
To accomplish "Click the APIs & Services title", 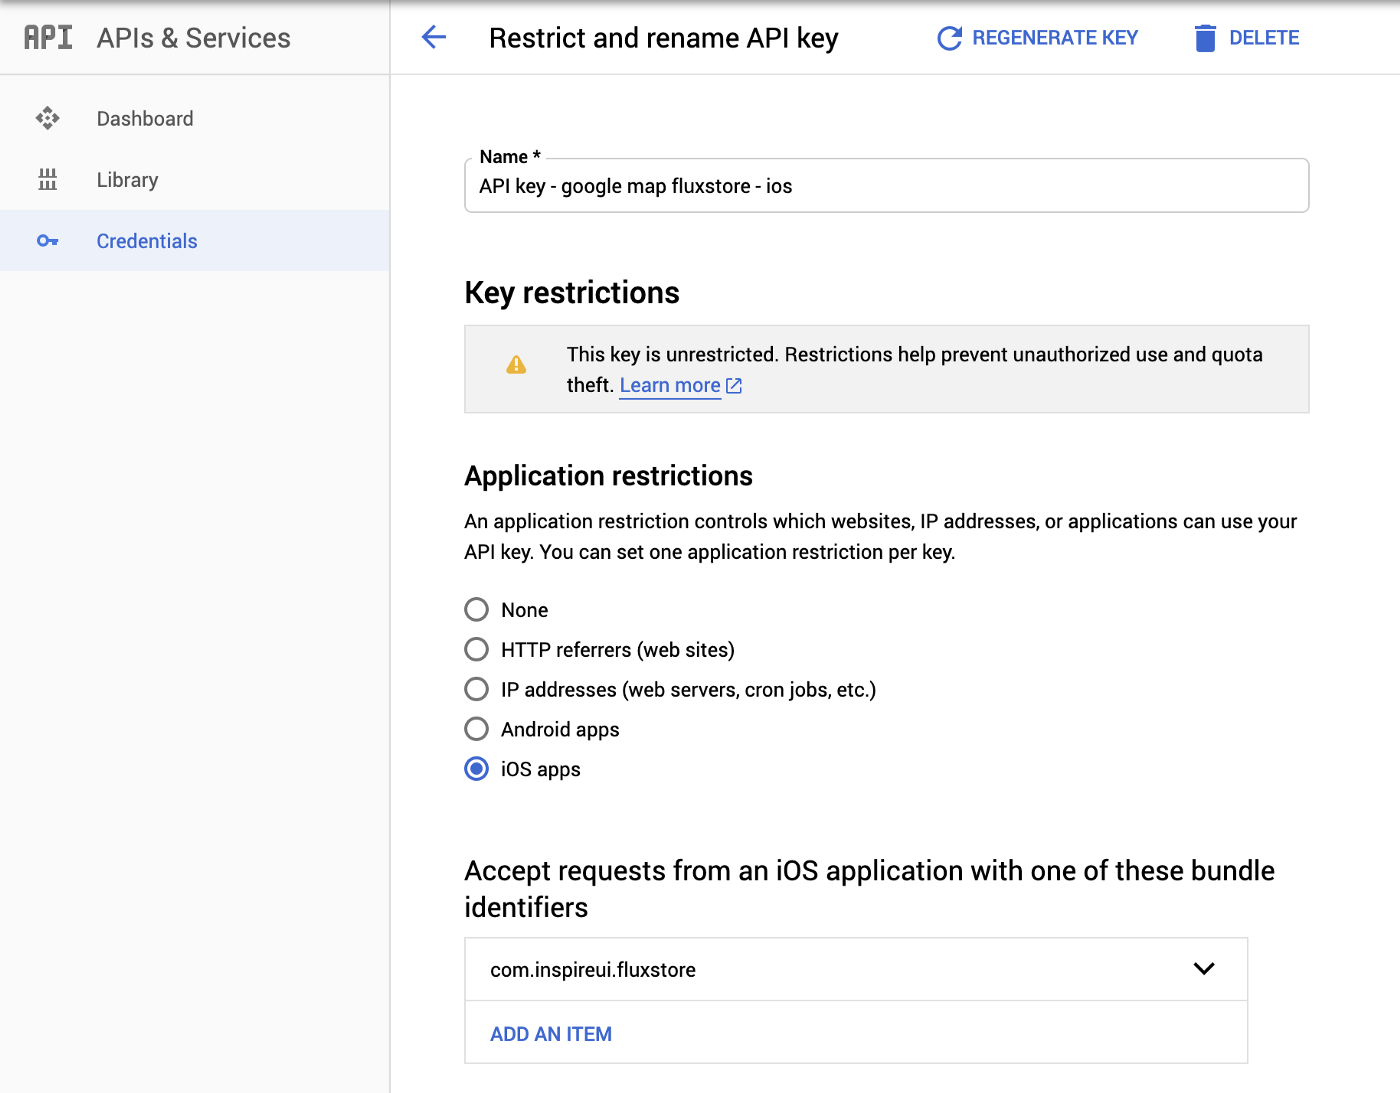I will (x=194, y=38).
